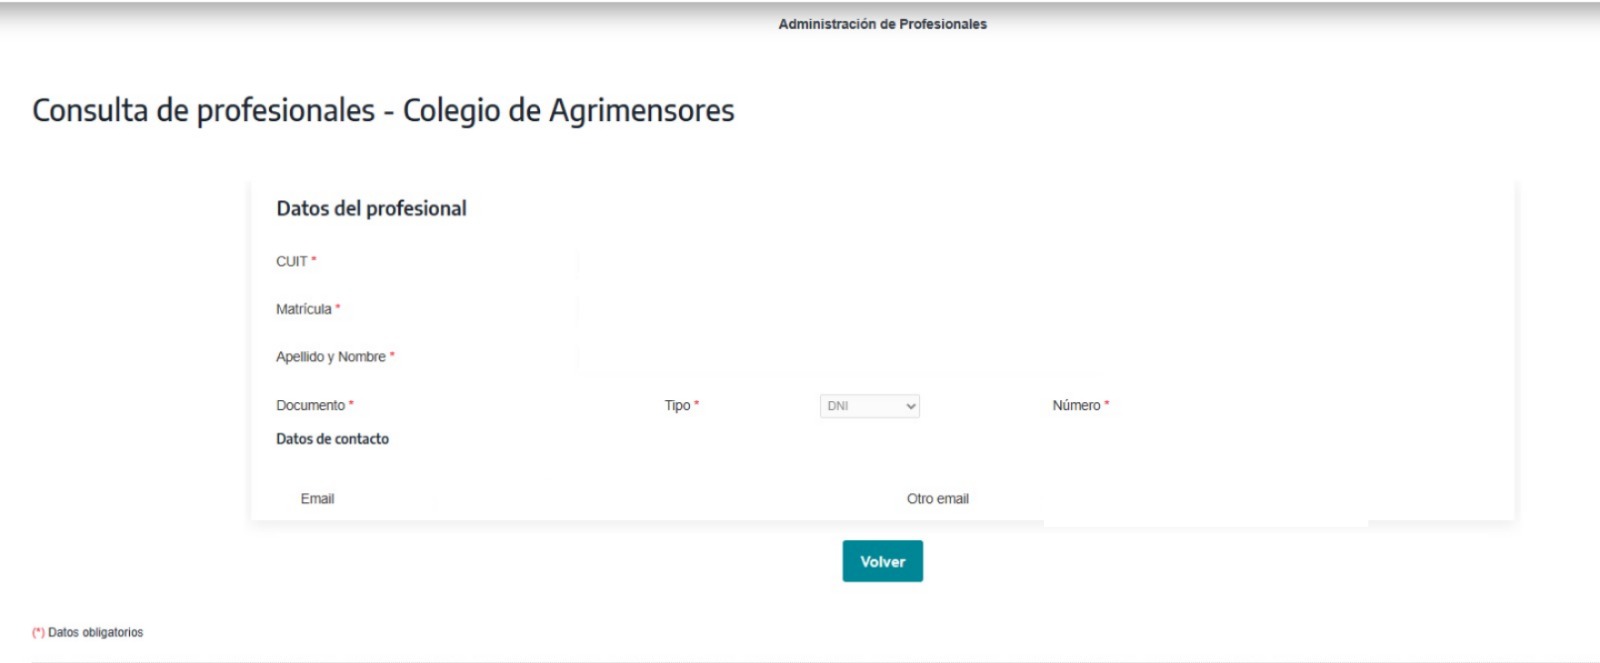Viewport: 1600px width, 663px height.
Task: Click the Administración de Profesionales header text
Action: tap(882, 24)
